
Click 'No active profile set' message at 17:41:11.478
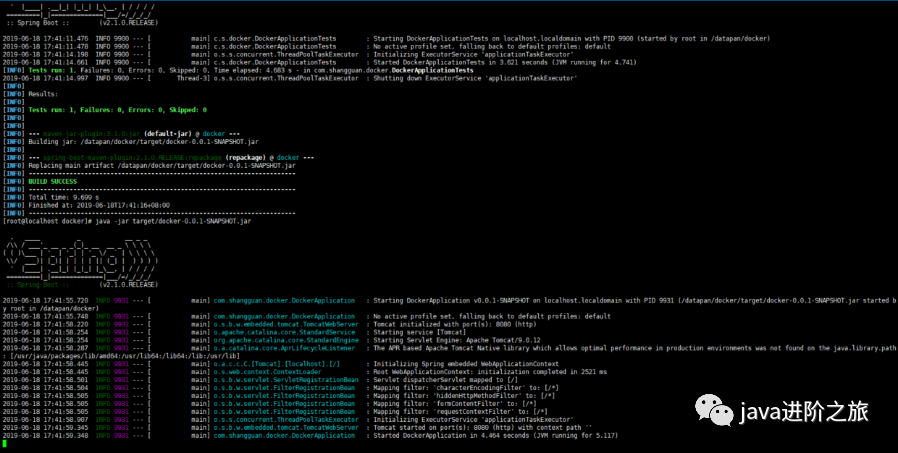(492, 46)
